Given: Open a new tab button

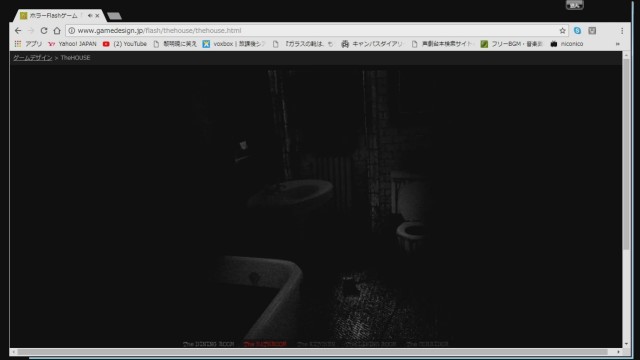Looking at the screenshot, I should [x=114, y=16].
